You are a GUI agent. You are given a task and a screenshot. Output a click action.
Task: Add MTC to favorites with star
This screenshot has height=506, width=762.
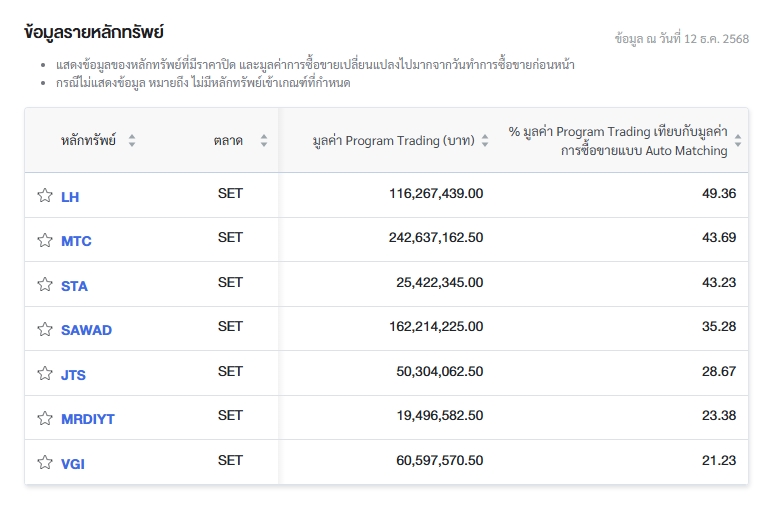click(x=44, y=240)
